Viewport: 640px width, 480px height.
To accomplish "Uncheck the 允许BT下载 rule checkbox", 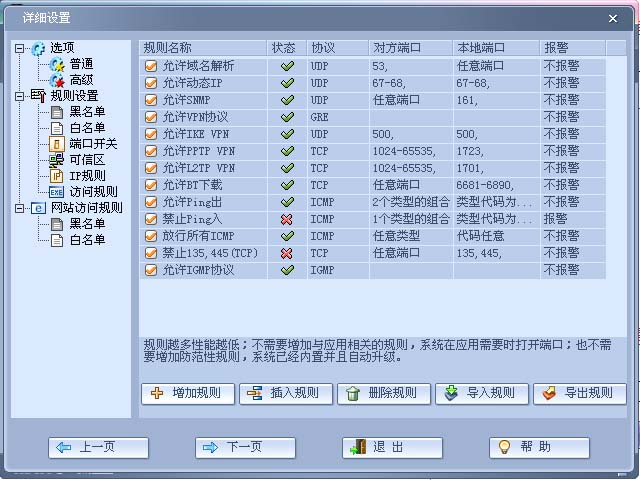I will coord(151,185).
